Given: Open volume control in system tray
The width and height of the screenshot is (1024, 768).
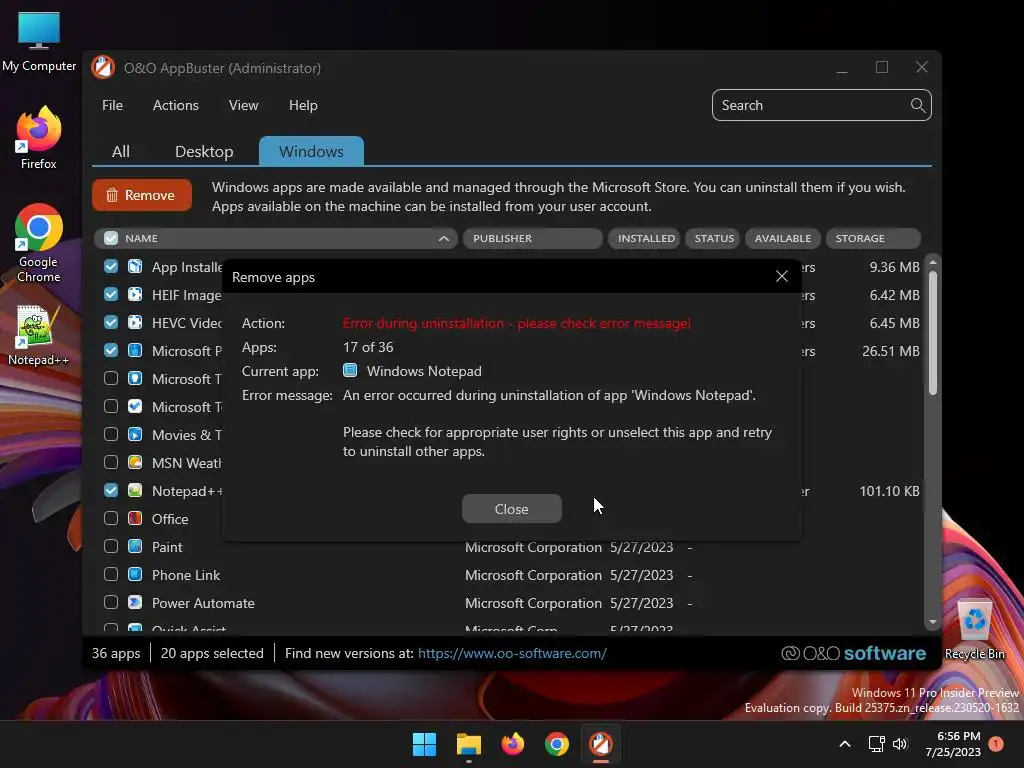Looking at the screenshot, I should (x=900, y=744).
